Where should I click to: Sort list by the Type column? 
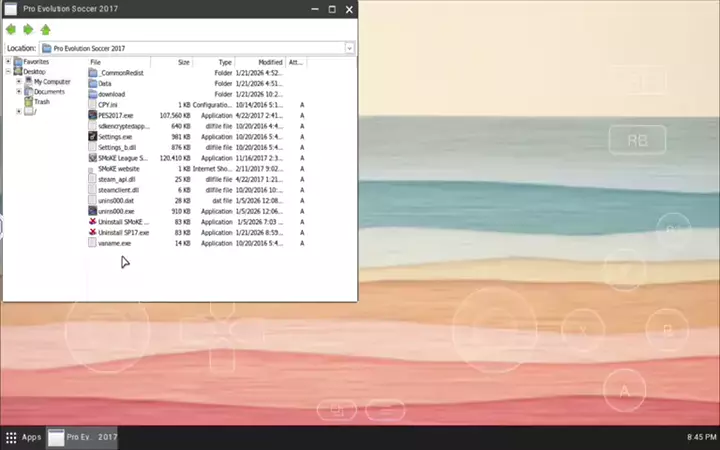click(225, 62)
